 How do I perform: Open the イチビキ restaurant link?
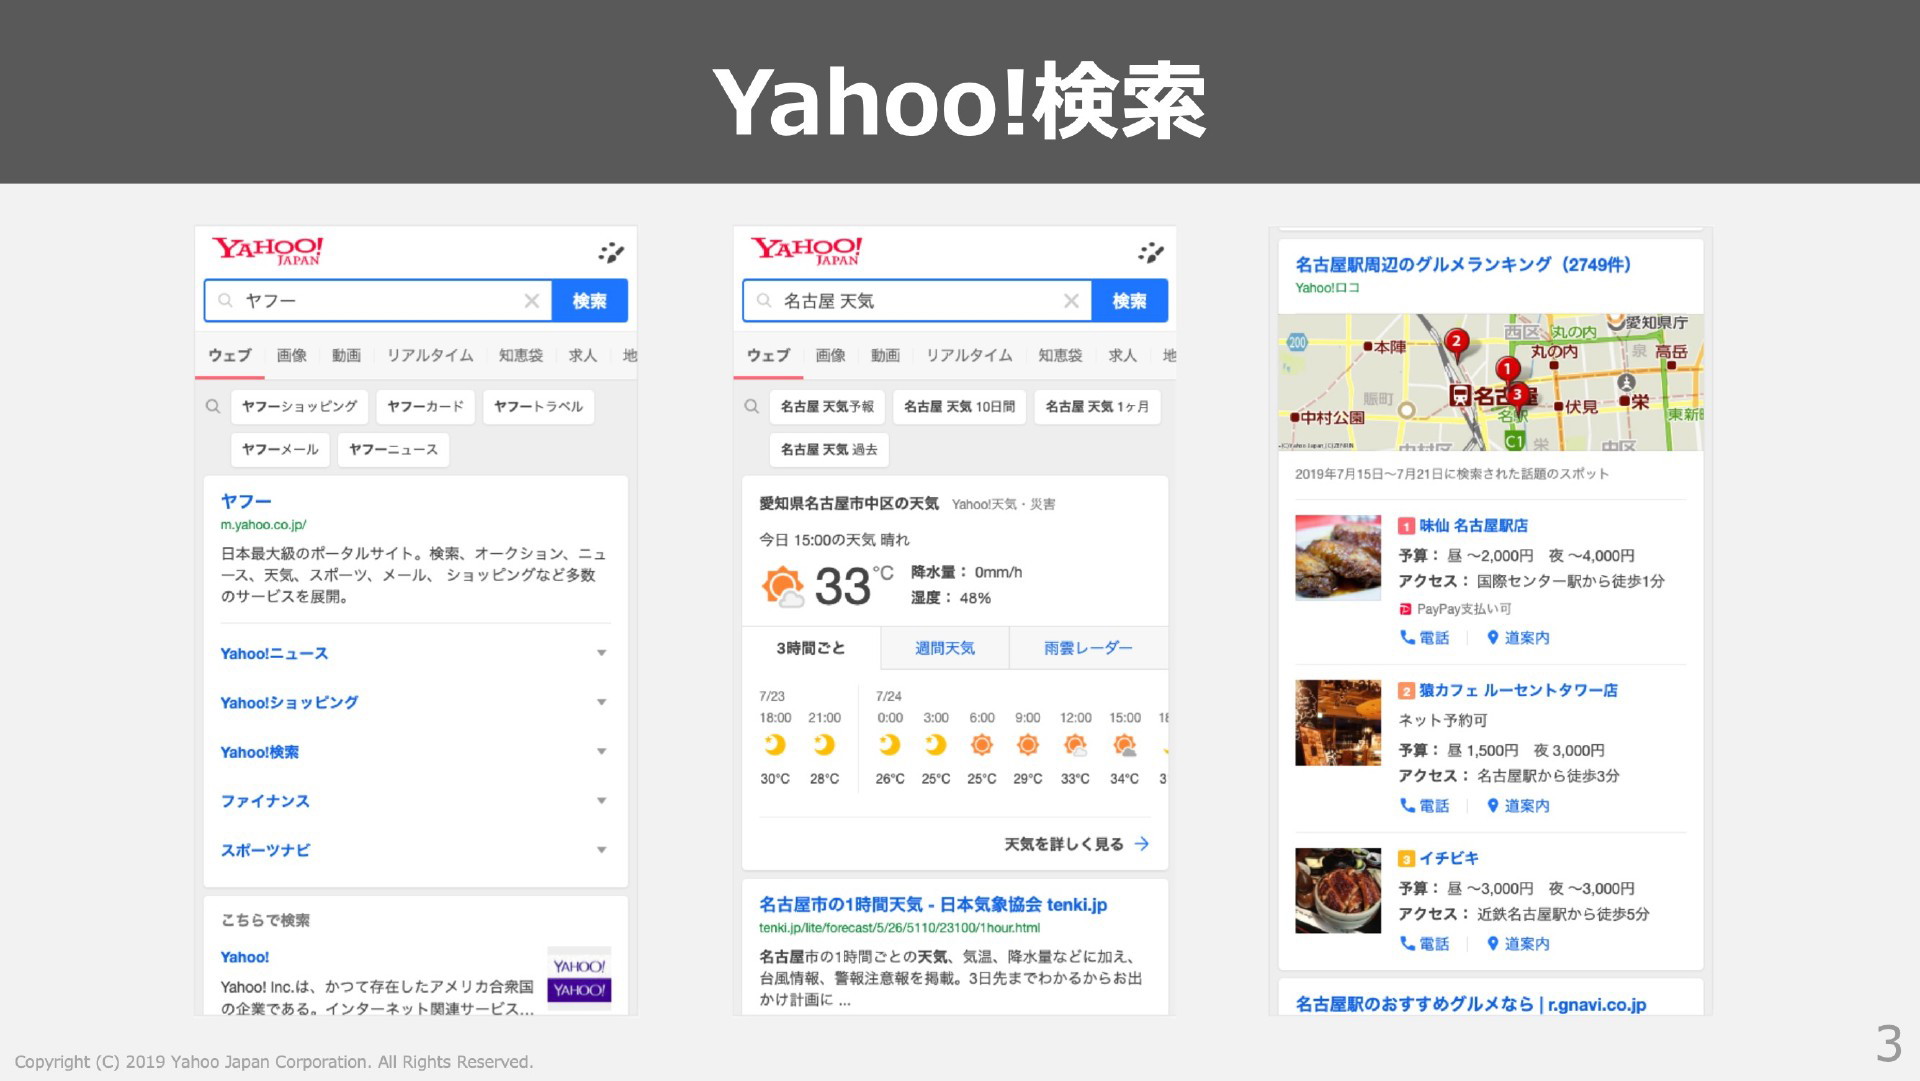[x=1449, y=858]
